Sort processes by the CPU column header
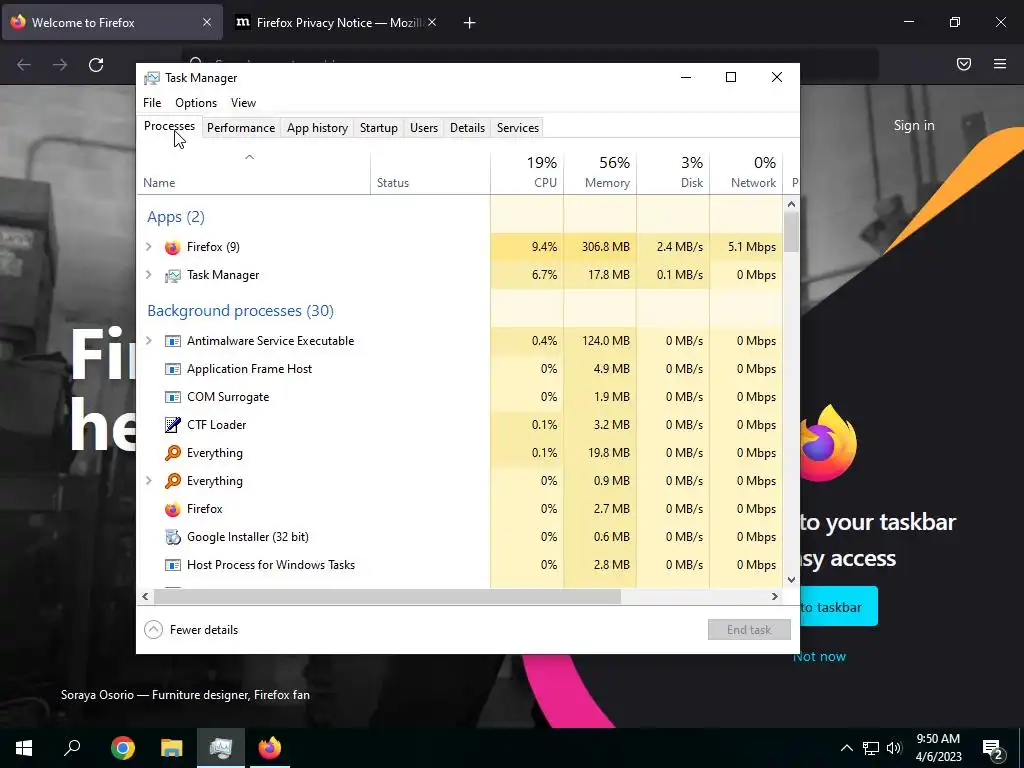The height and width of the screenshot is (768, 1024). click(527, 173)
